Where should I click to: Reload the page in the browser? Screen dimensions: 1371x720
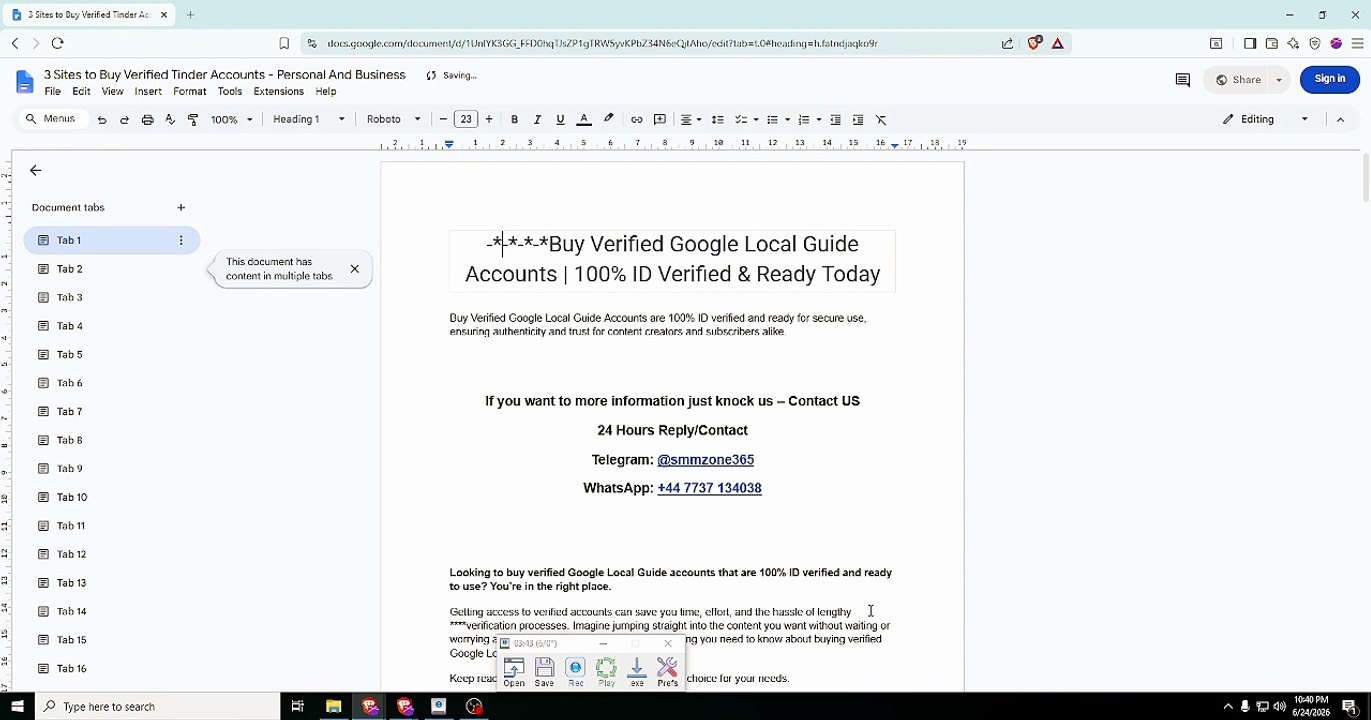click(x=57, y=43)
